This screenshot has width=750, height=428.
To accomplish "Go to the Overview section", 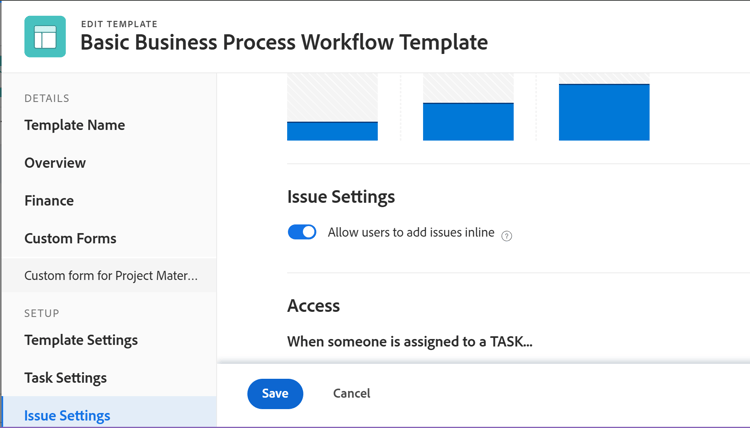I will (x=55, y=163).
